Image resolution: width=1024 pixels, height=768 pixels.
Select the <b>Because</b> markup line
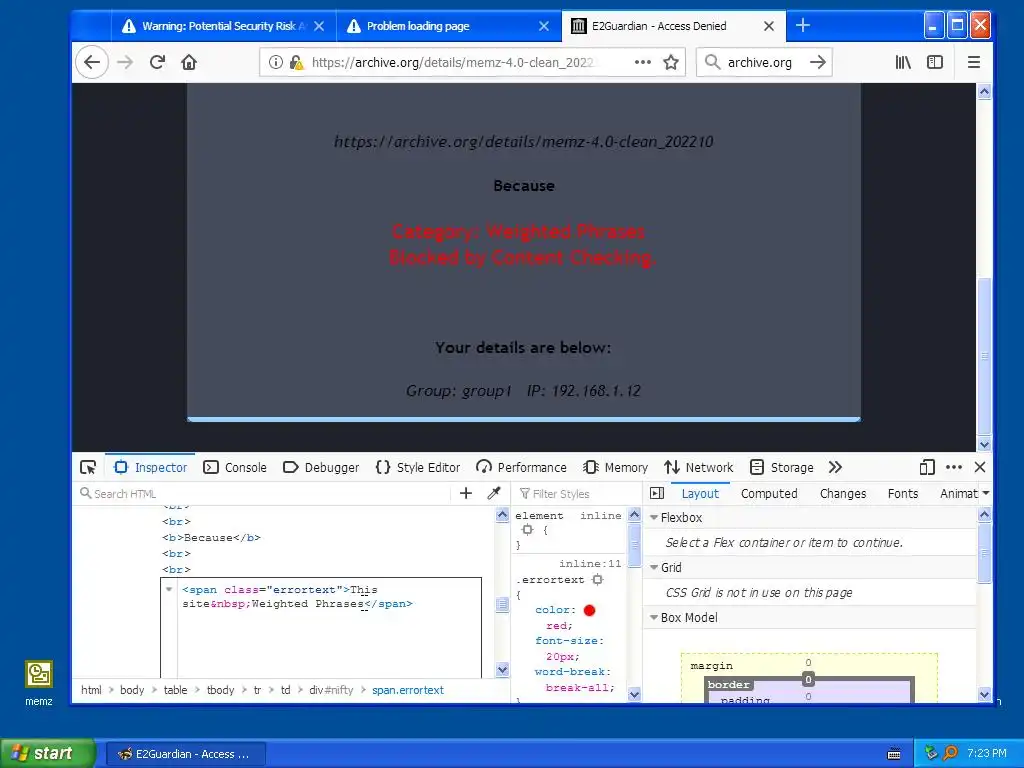pos(212,538)
